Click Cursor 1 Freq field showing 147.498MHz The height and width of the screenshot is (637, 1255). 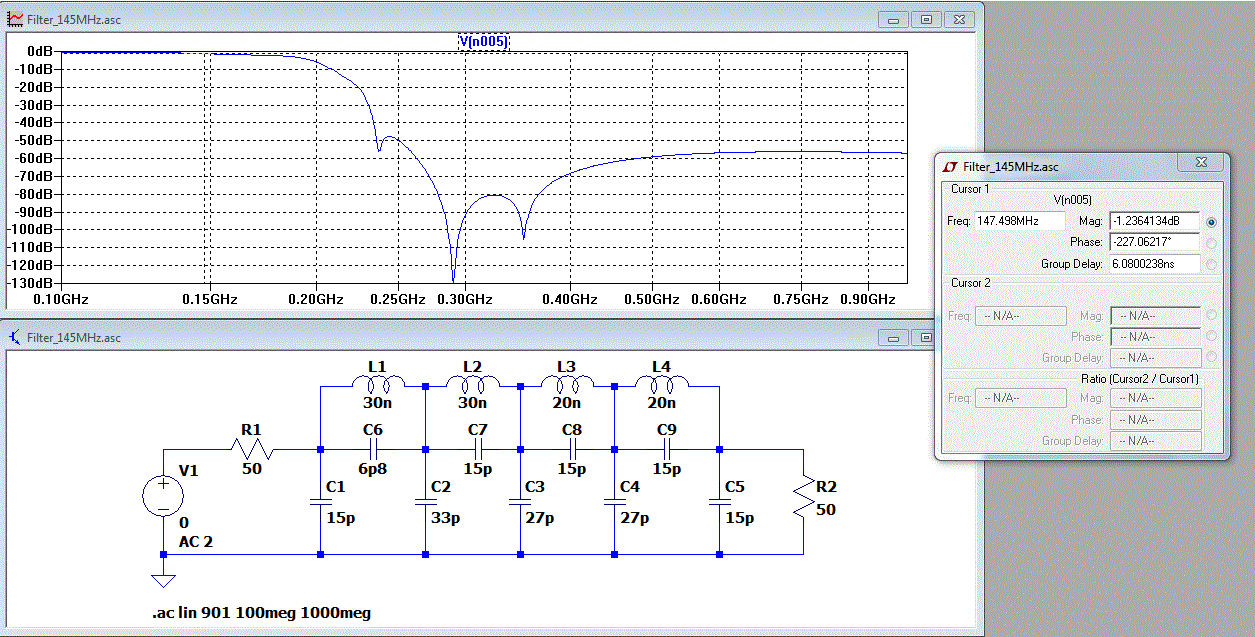point(1020,221)
